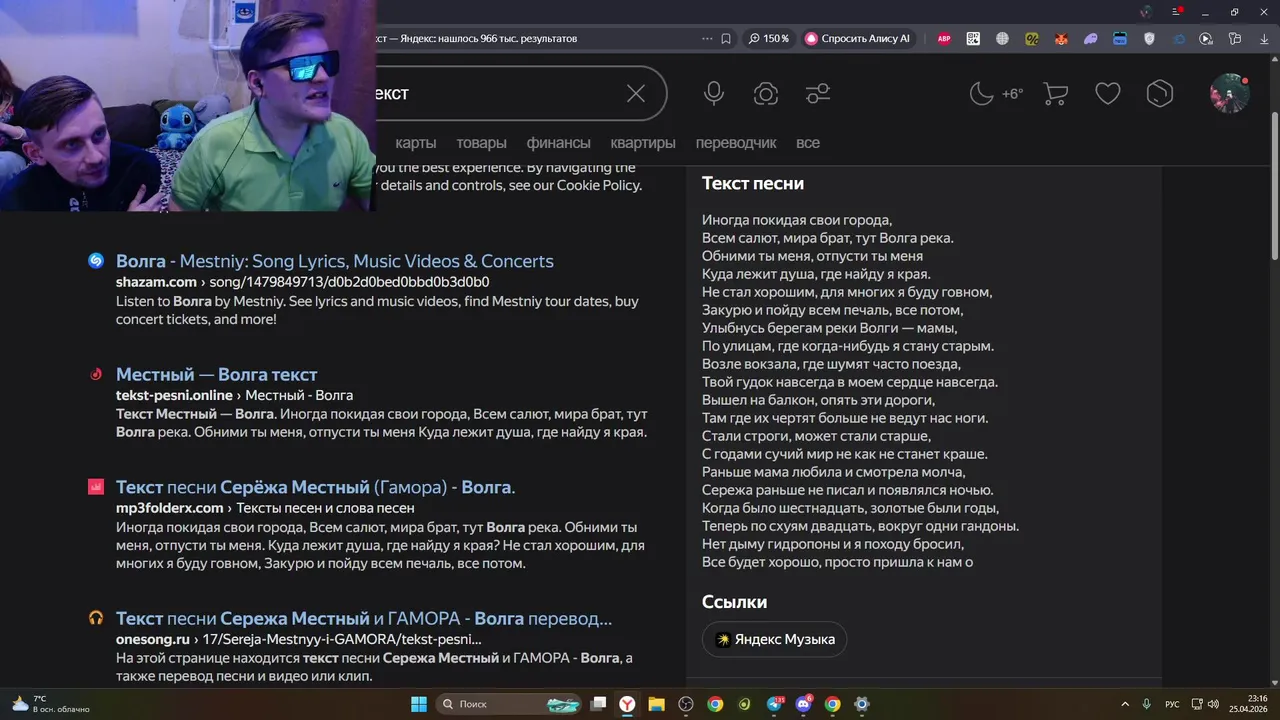
Task: Open the Shazam Волга - Mestniy result
Action: (x=334, y=261)
